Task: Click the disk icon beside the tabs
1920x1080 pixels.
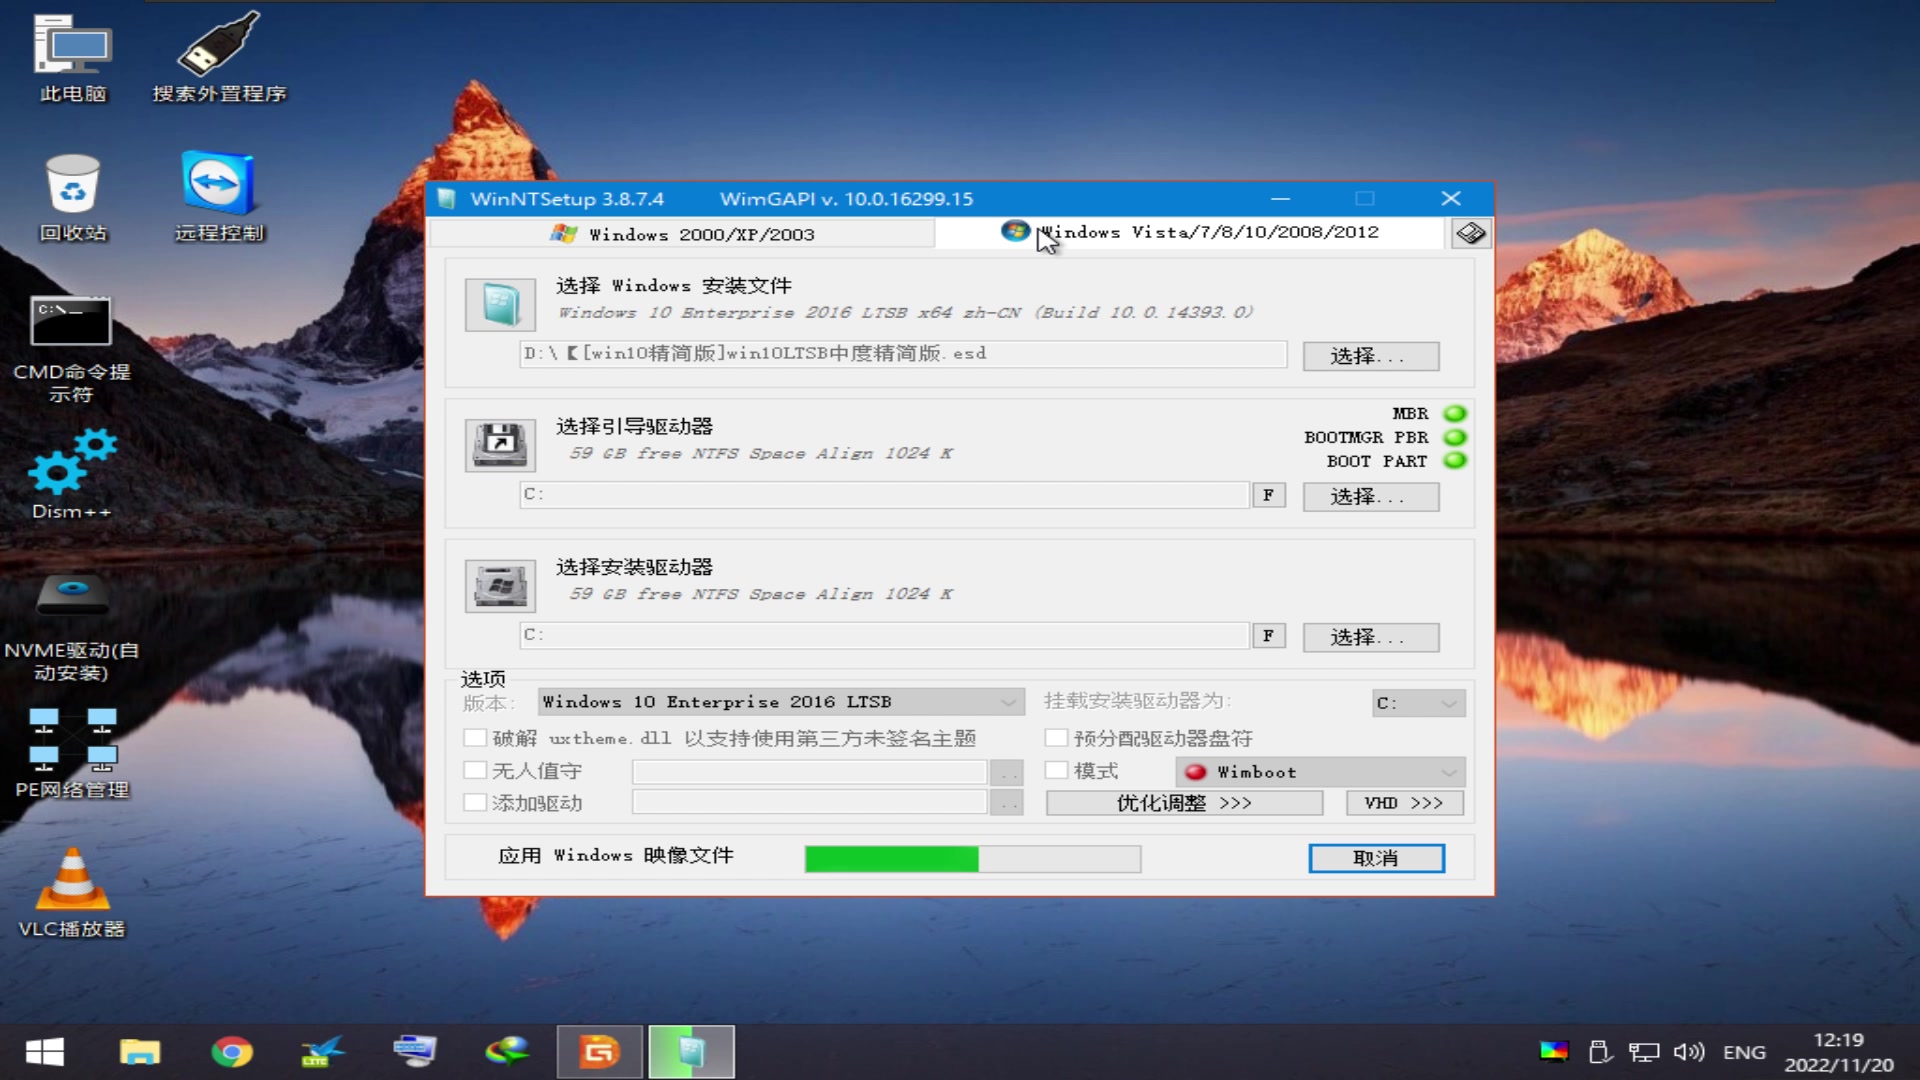Action: click(1470, 233)
